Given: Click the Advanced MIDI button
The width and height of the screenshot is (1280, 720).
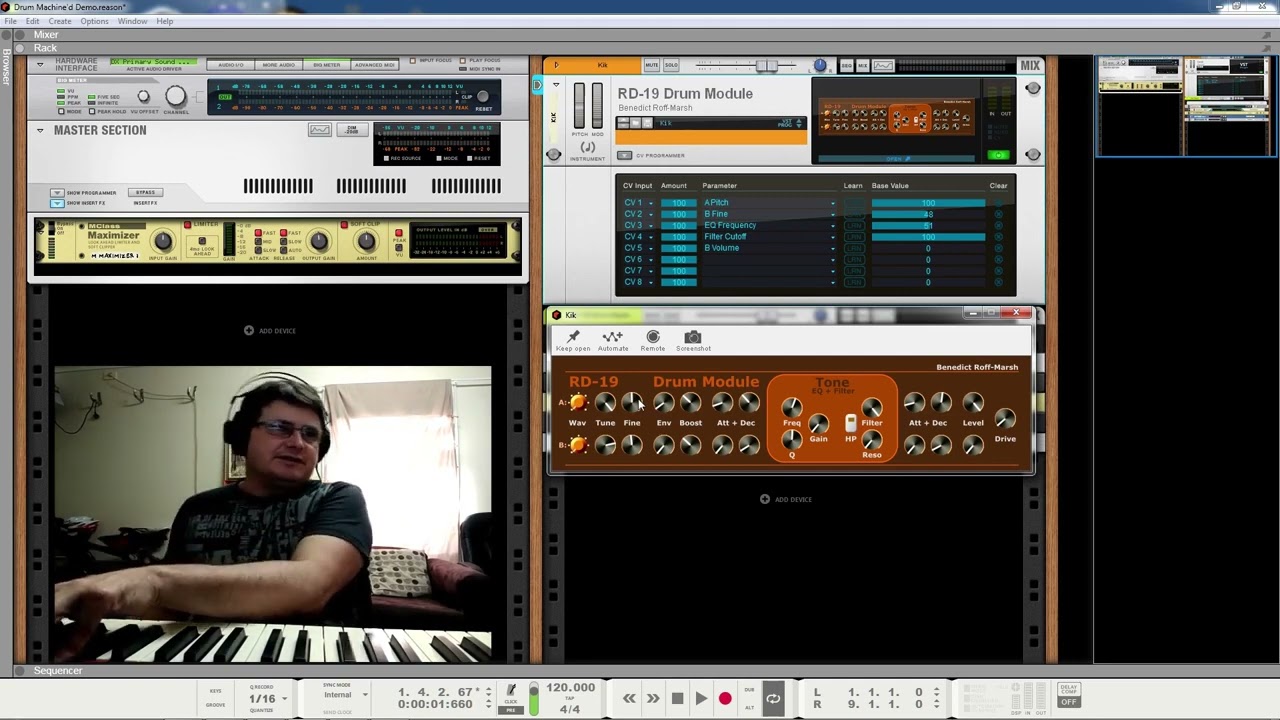Looking at the screenshot, I should click(374, 65).
